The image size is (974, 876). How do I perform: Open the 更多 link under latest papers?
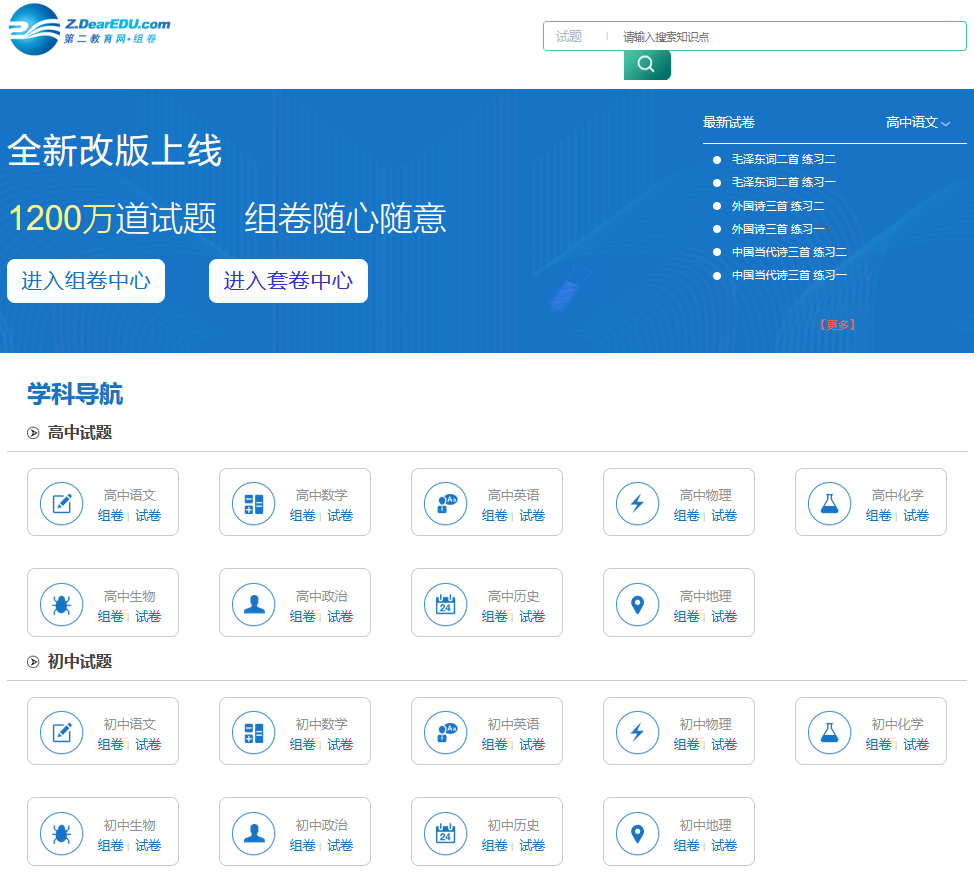tap(836, 325)
